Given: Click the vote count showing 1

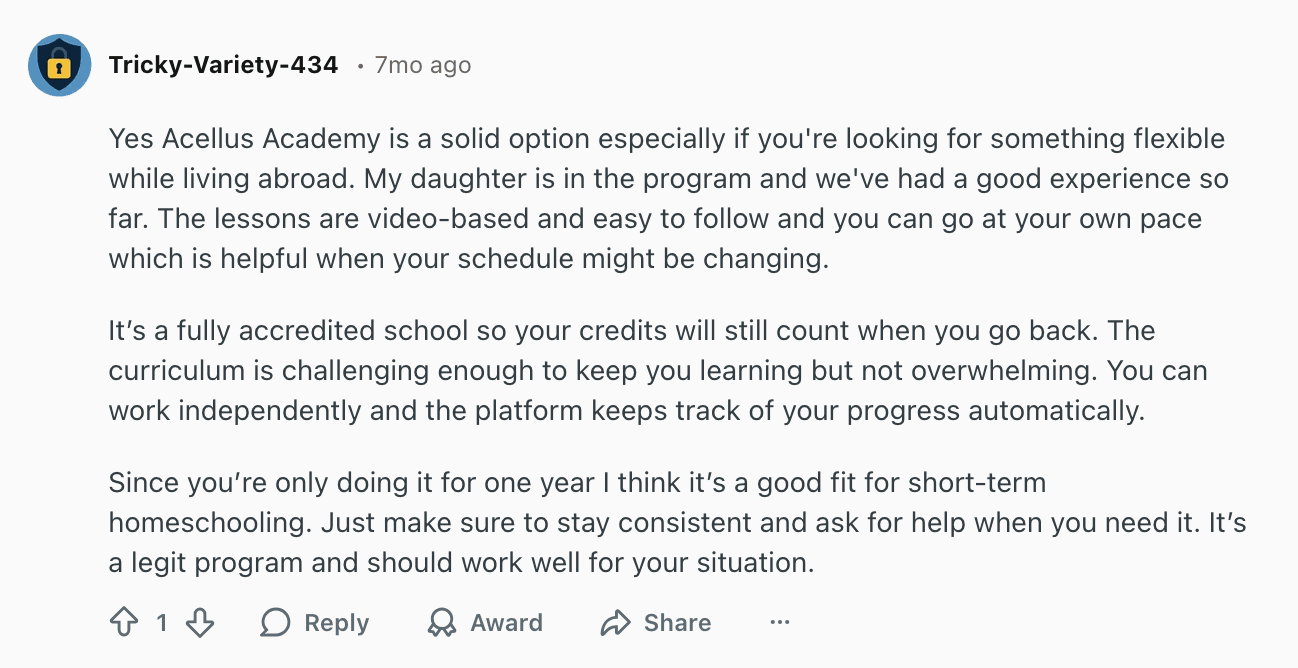Looking at the screenshot, I should pyautogui.click(x=163, y=622).
